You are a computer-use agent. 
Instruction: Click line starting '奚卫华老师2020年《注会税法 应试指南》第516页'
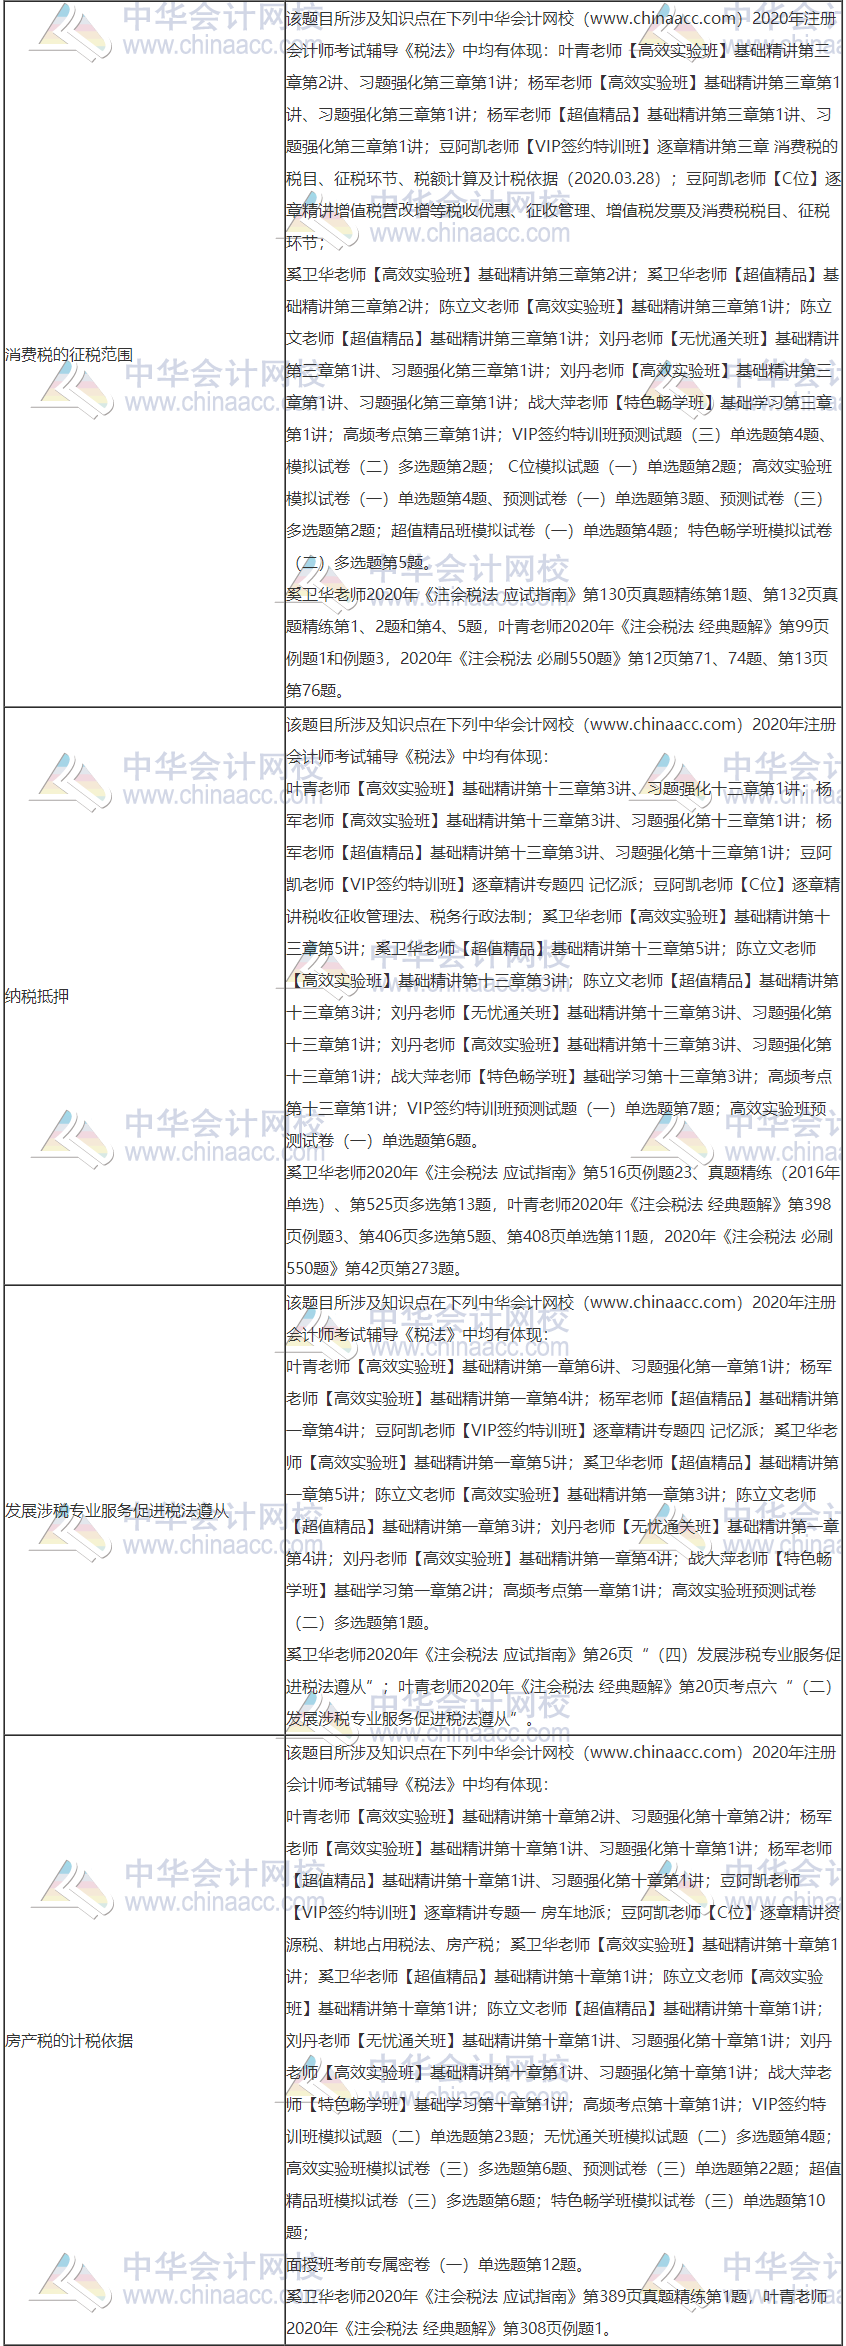tap(563, 1173)
